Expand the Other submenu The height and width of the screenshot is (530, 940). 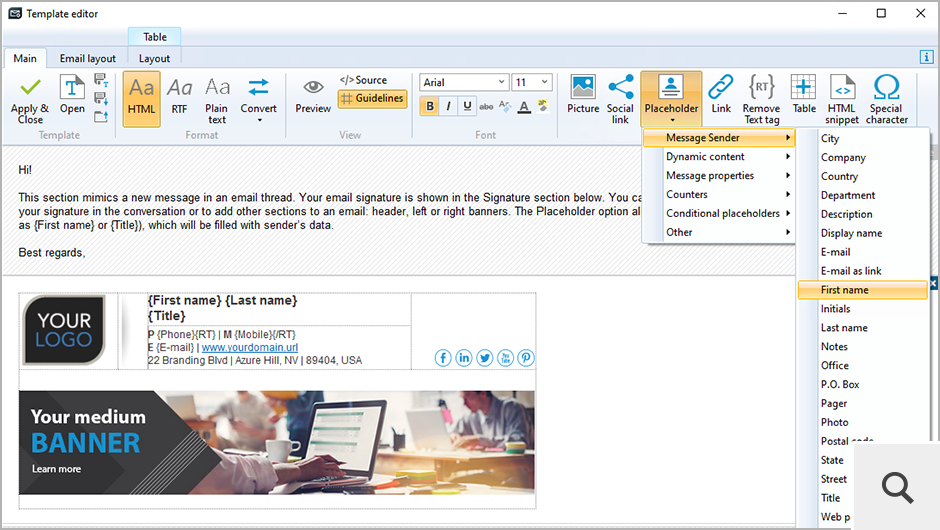pos(719,232)
